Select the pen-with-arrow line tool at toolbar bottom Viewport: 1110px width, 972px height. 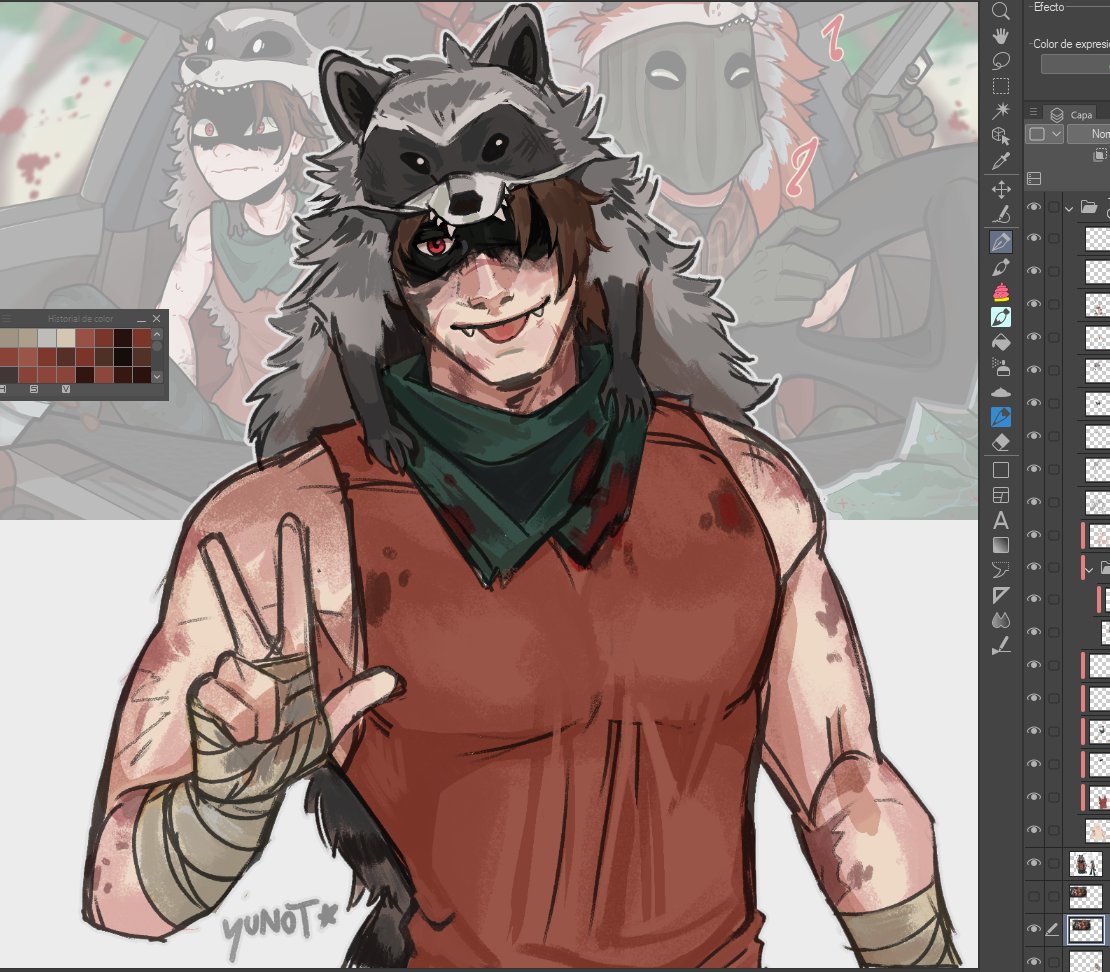1000,646
